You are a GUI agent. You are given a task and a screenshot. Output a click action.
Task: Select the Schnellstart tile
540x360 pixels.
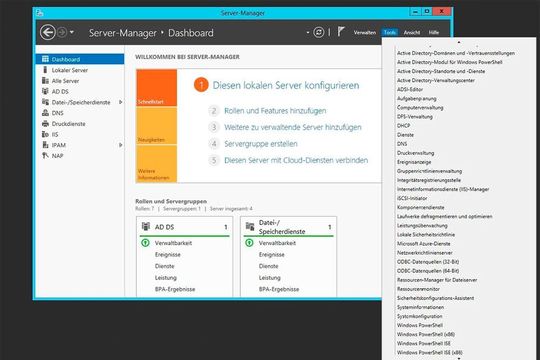pos(156,88)
